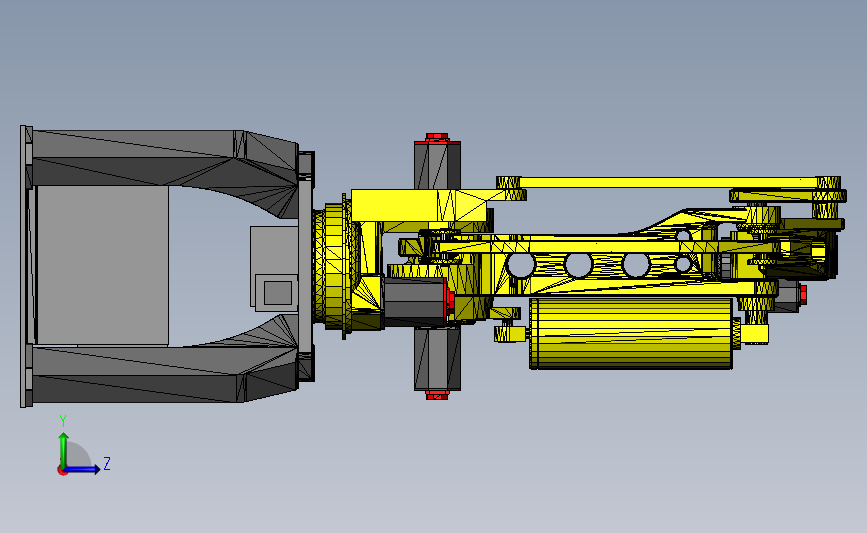Viewport: 867px width, 533px height.
Task: Click the blue Z axis arrow on the triad
Action: click(83, 469)
